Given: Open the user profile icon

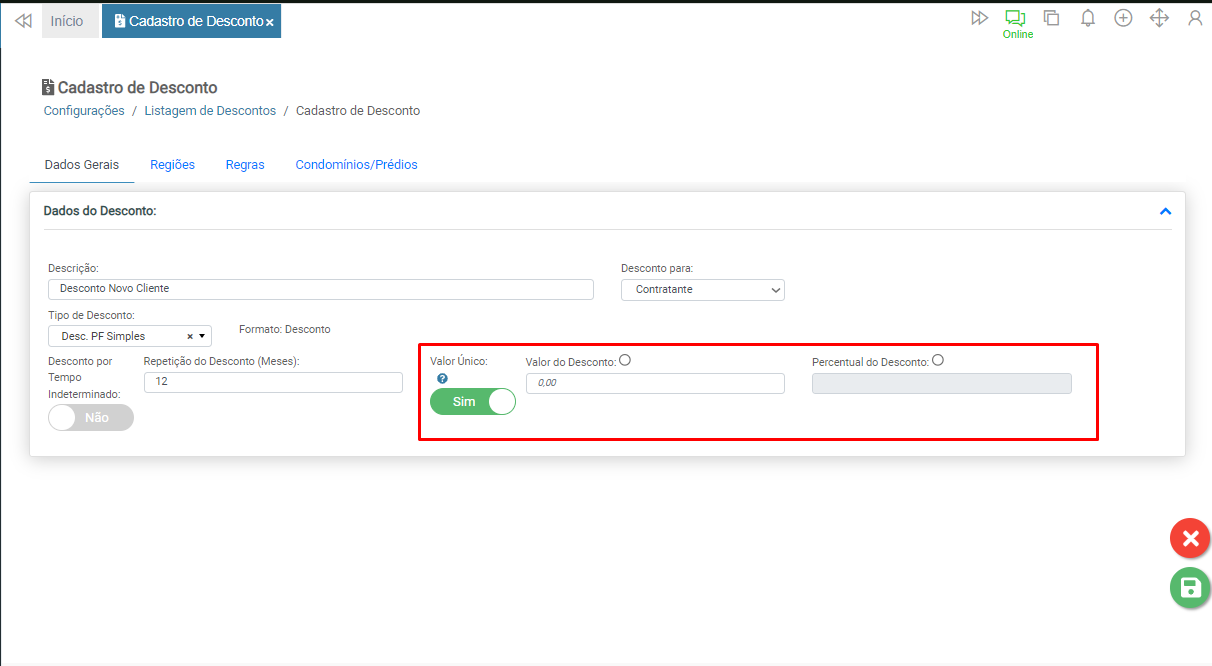Looking at the screenshot, I should (x=1195, y=18).
